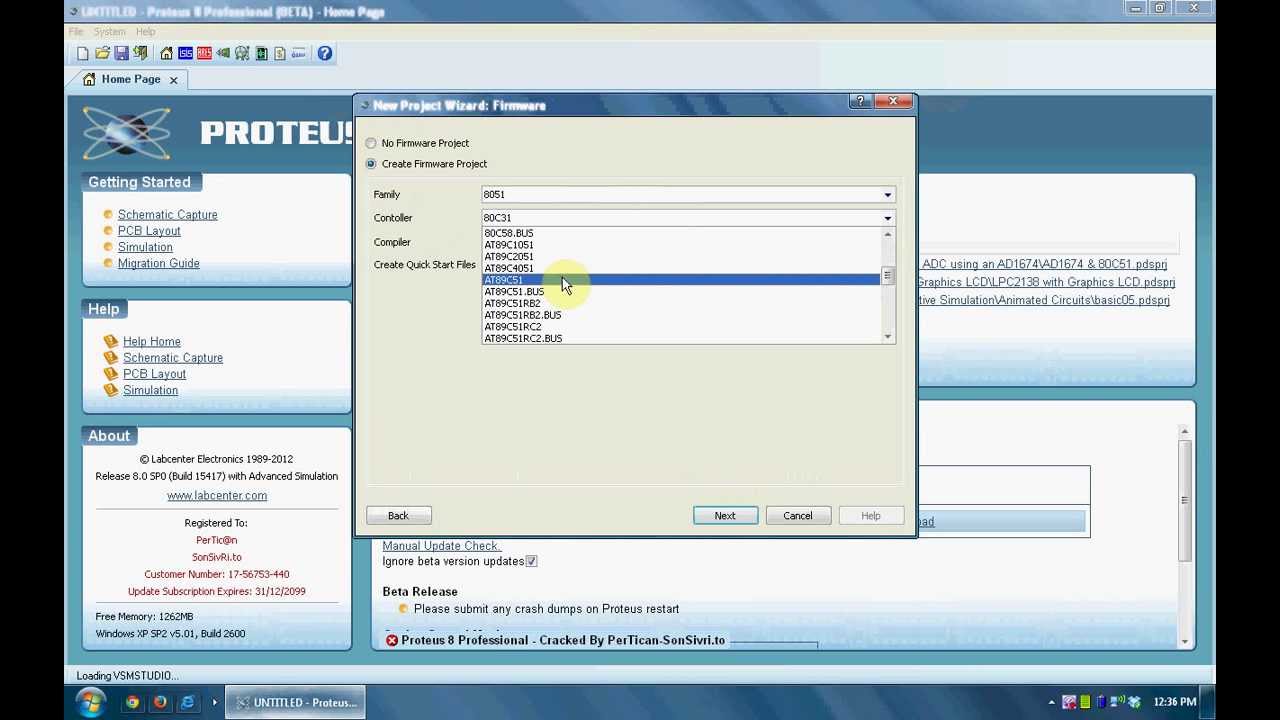Select AT89C51RB2.BUS in the controller list
Image resolution: width=1280 pixels, height=720 pixels.
[681, 315]
